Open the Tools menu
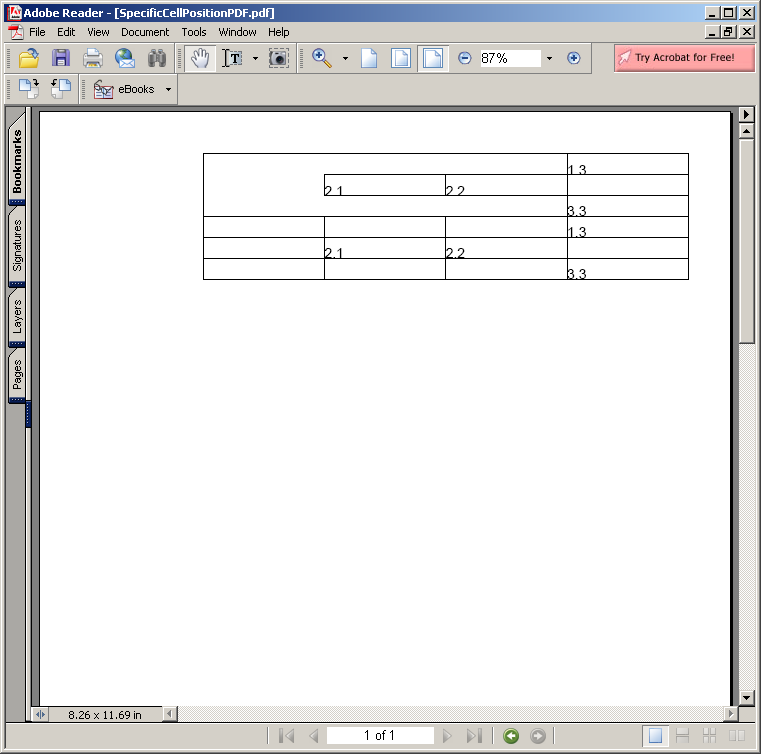Screen dimensions: 761x754 tap(194, 32)
